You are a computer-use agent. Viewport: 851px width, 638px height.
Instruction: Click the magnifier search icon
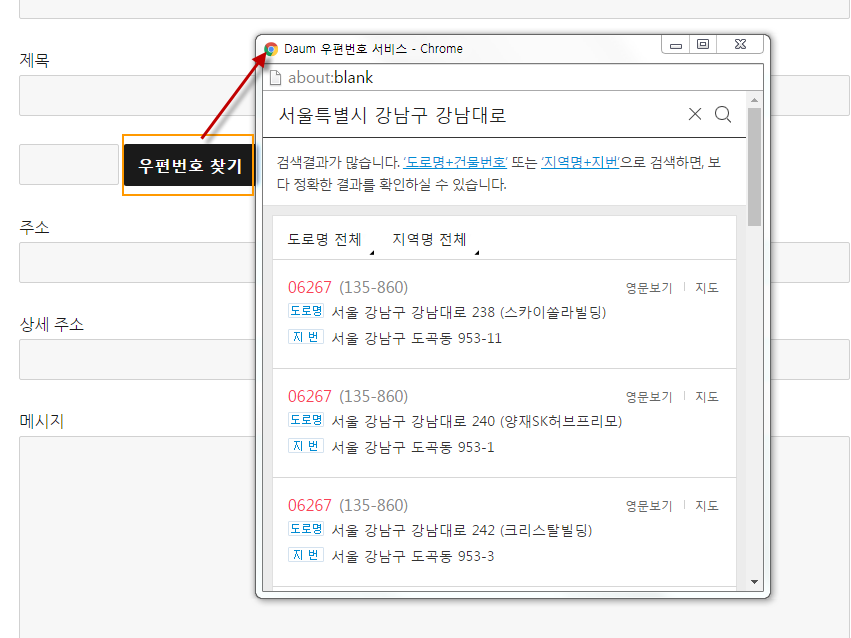pyautogui.click(x=723, y=114)
